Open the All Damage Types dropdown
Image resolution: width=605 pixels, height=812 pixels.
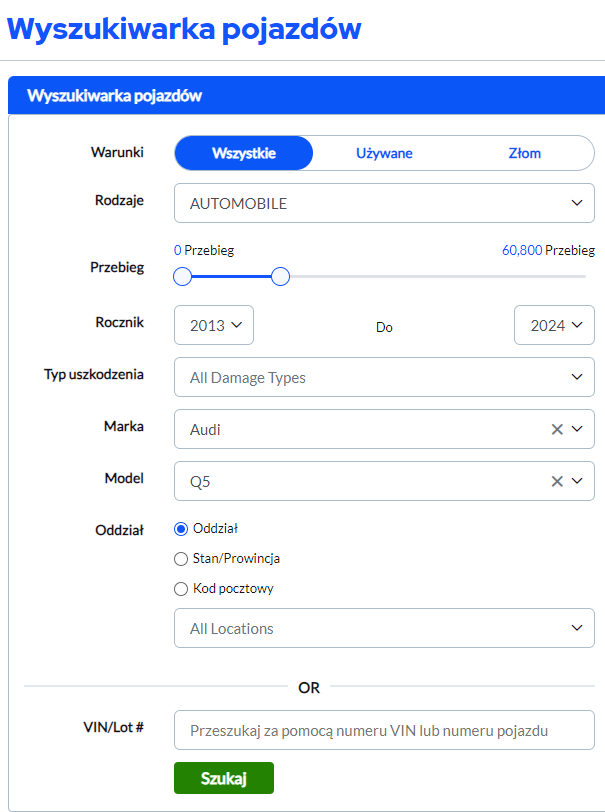tap(384, 377)
